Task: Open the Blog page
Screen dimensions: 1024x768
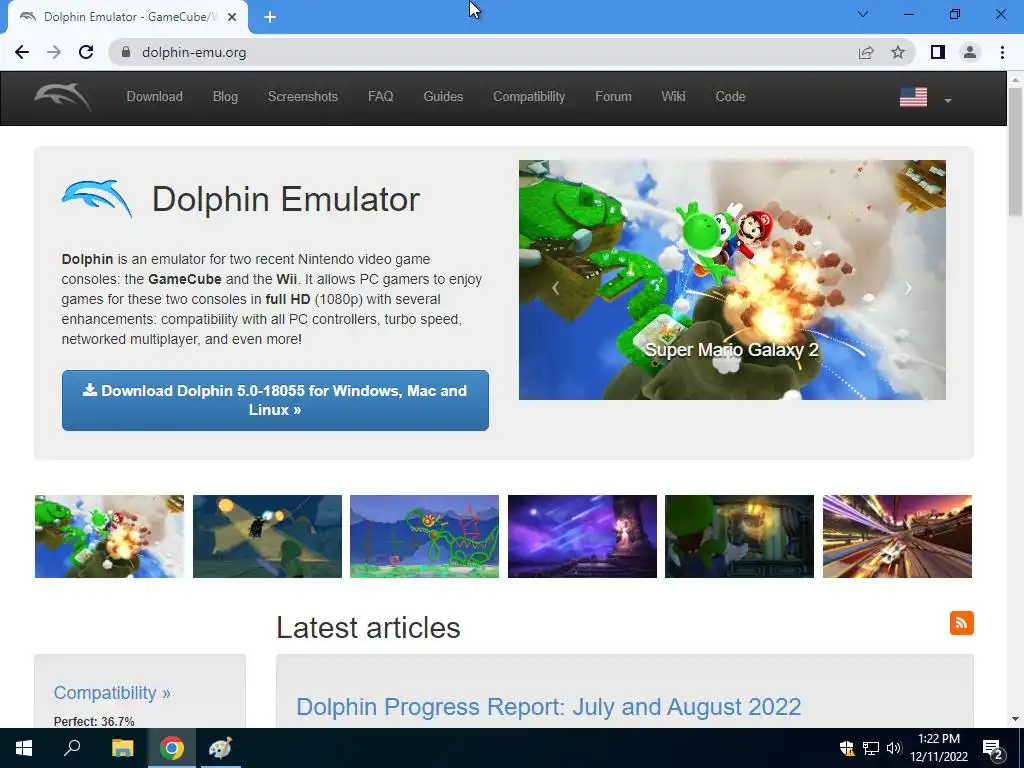Action: 225,97
